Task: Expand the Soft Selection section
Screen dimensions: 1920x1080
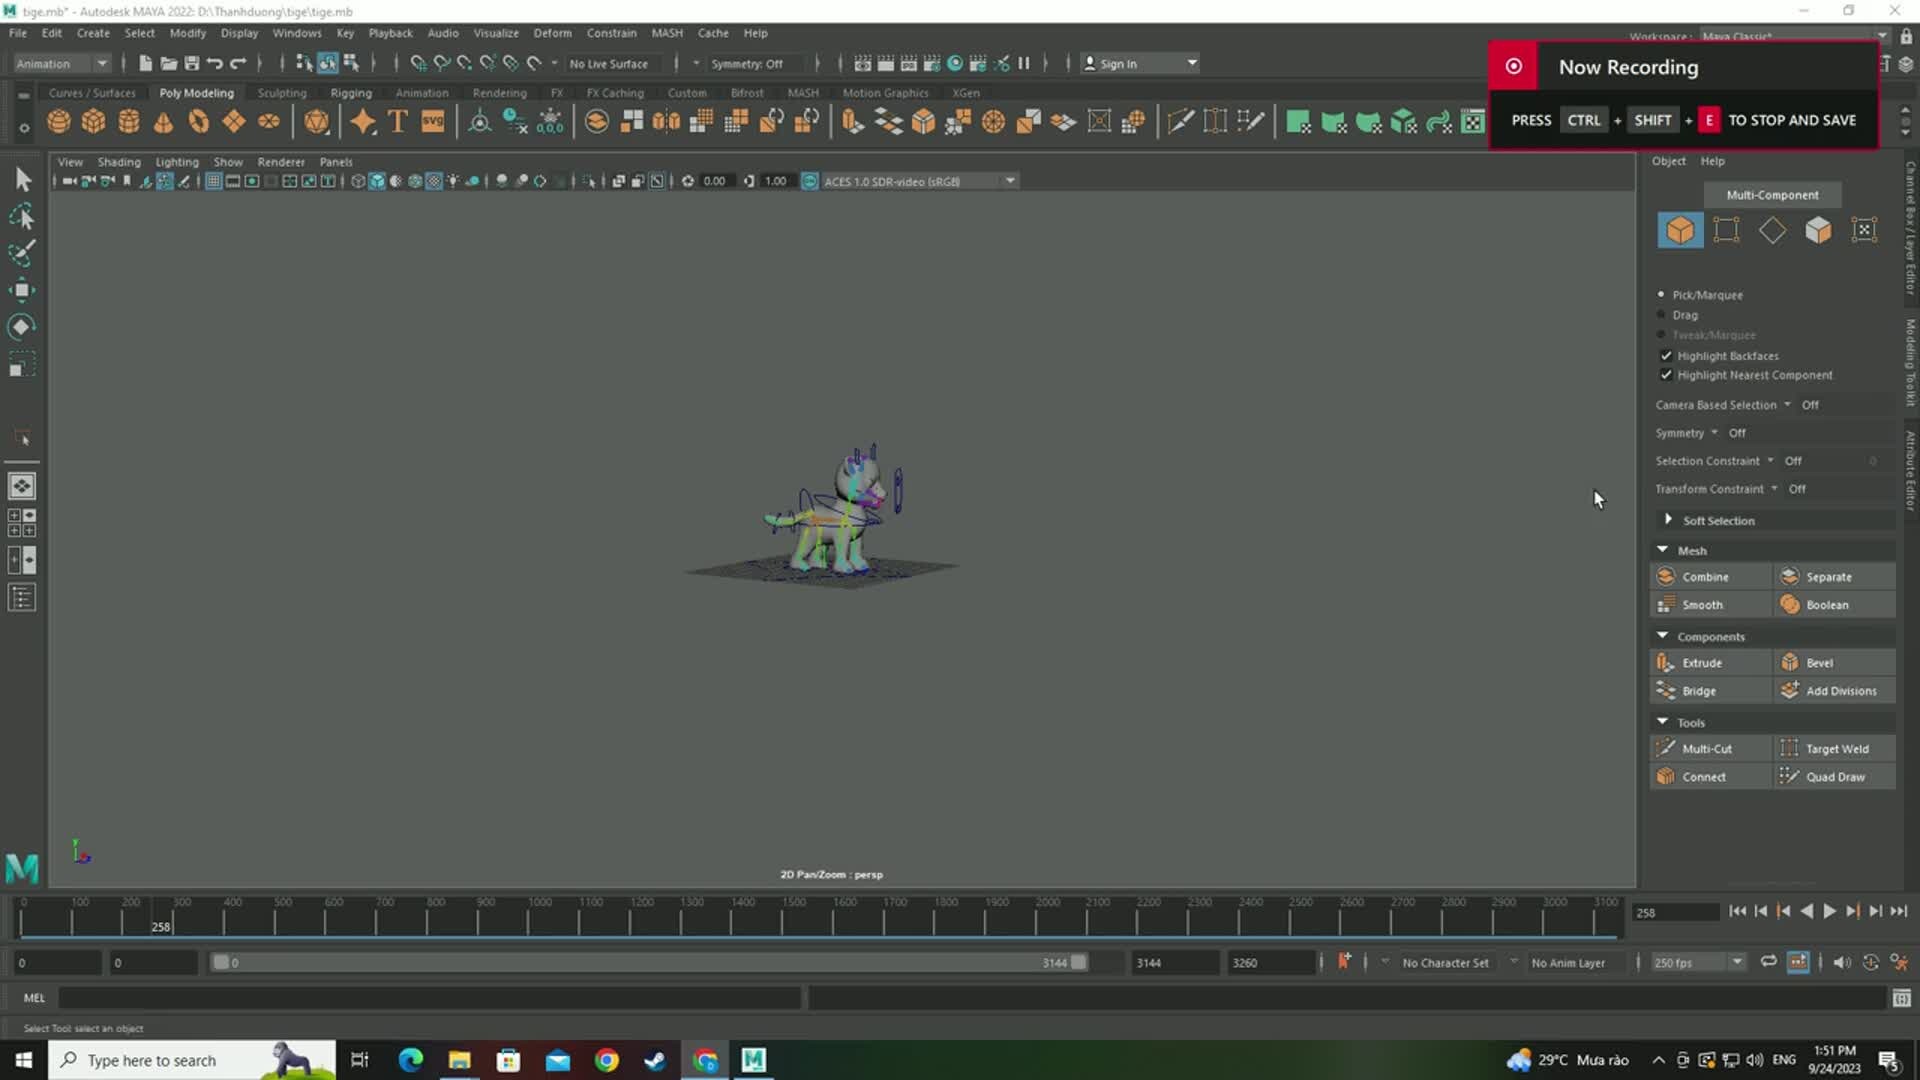Action: point(1668,520)
